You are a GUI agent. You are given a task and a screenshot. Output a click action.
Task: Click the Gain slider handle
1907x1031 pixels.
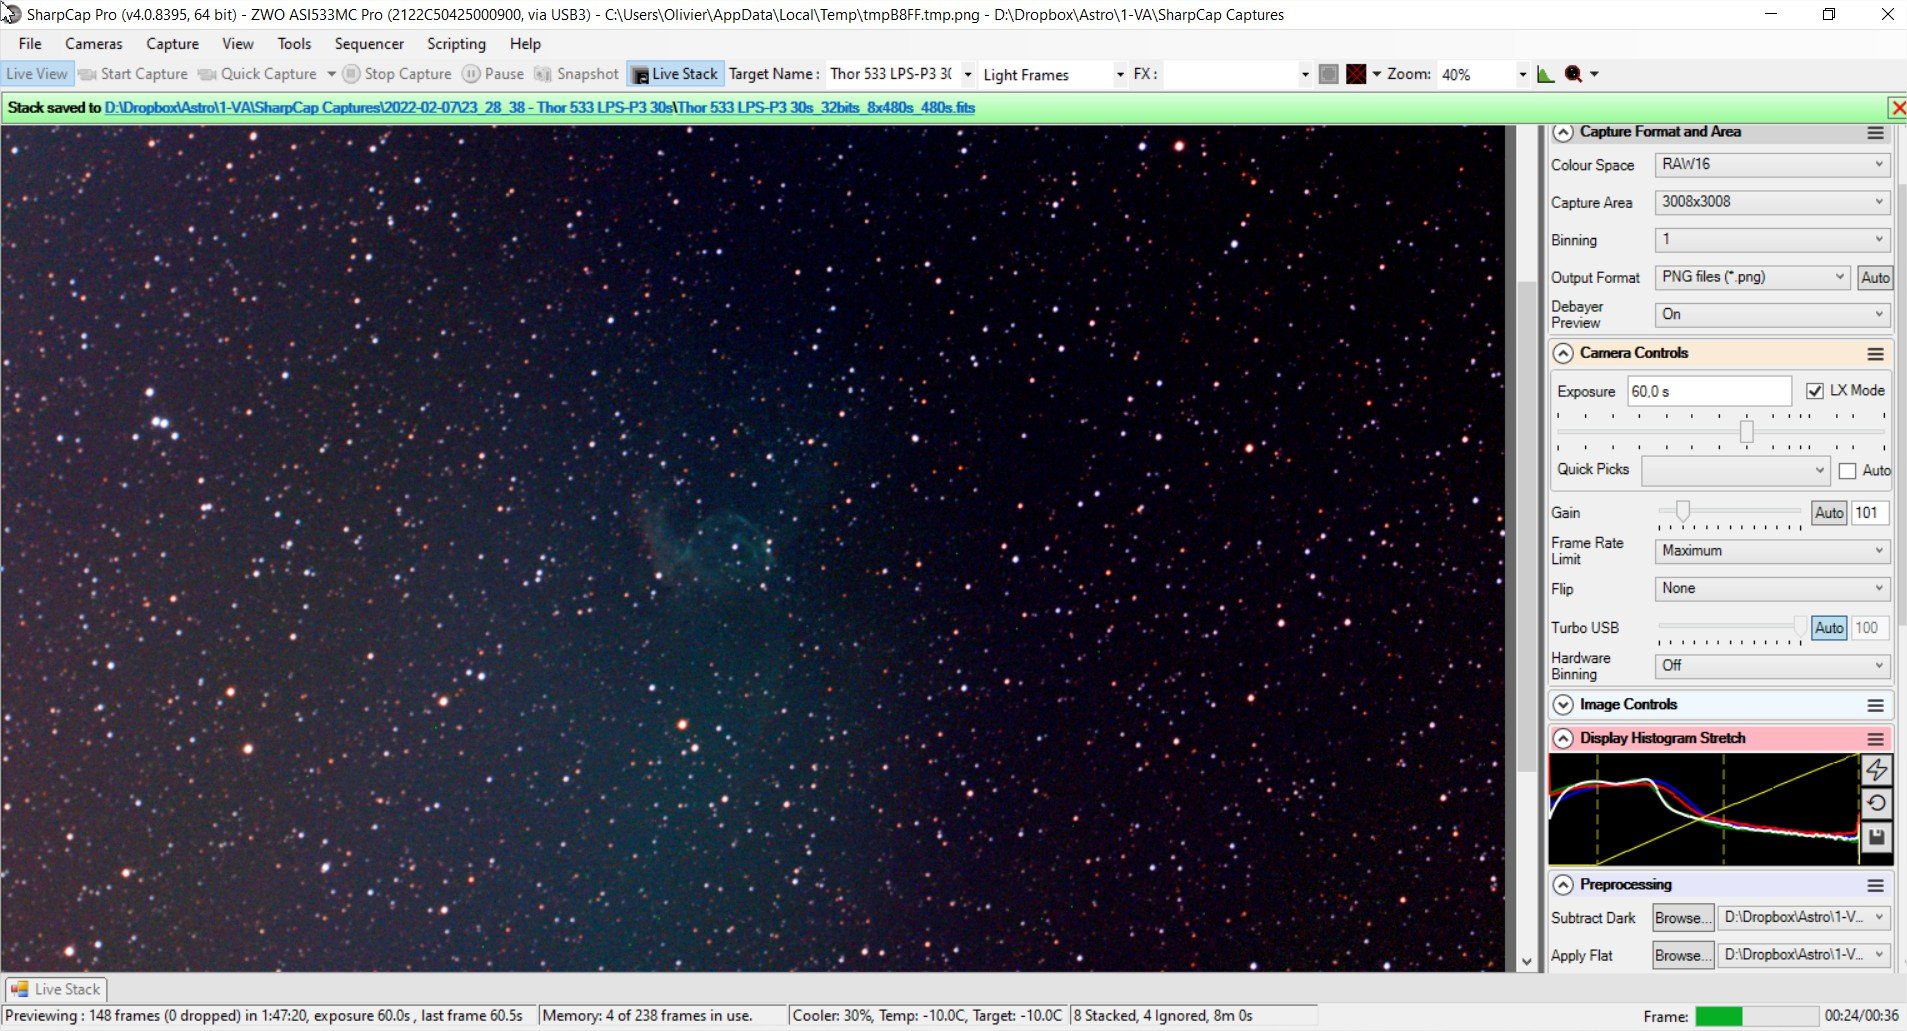pos(1683,512)
